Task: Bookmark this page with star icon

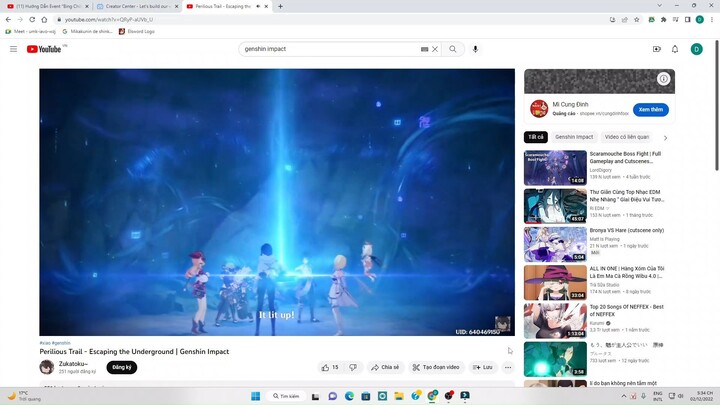Action: point(636,20)
